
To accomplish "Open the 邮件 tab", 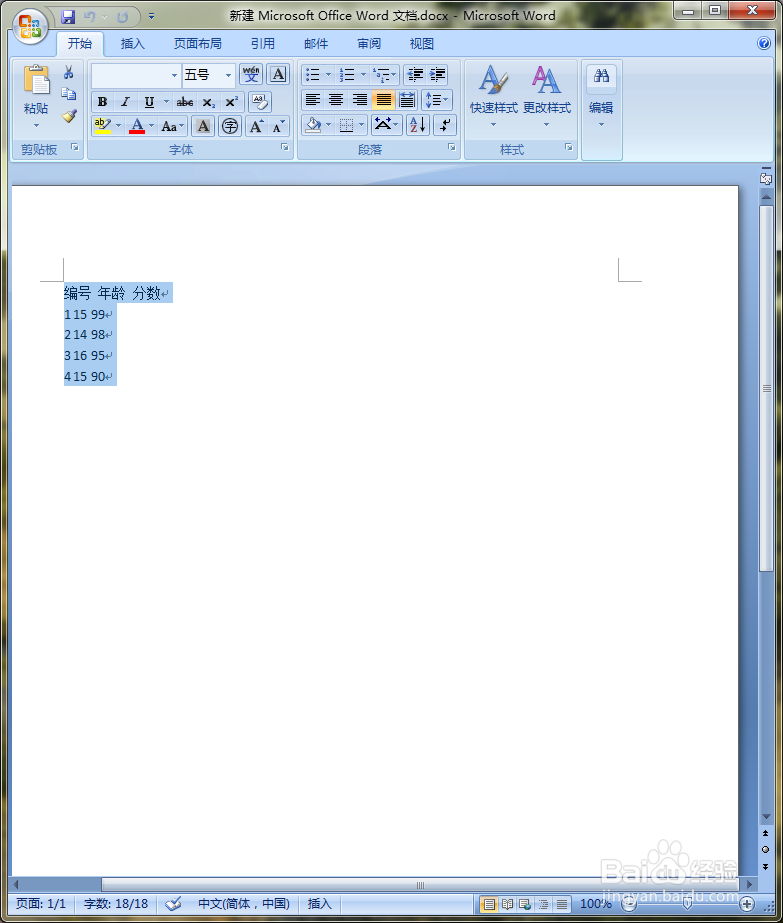I will coord(316,44).
